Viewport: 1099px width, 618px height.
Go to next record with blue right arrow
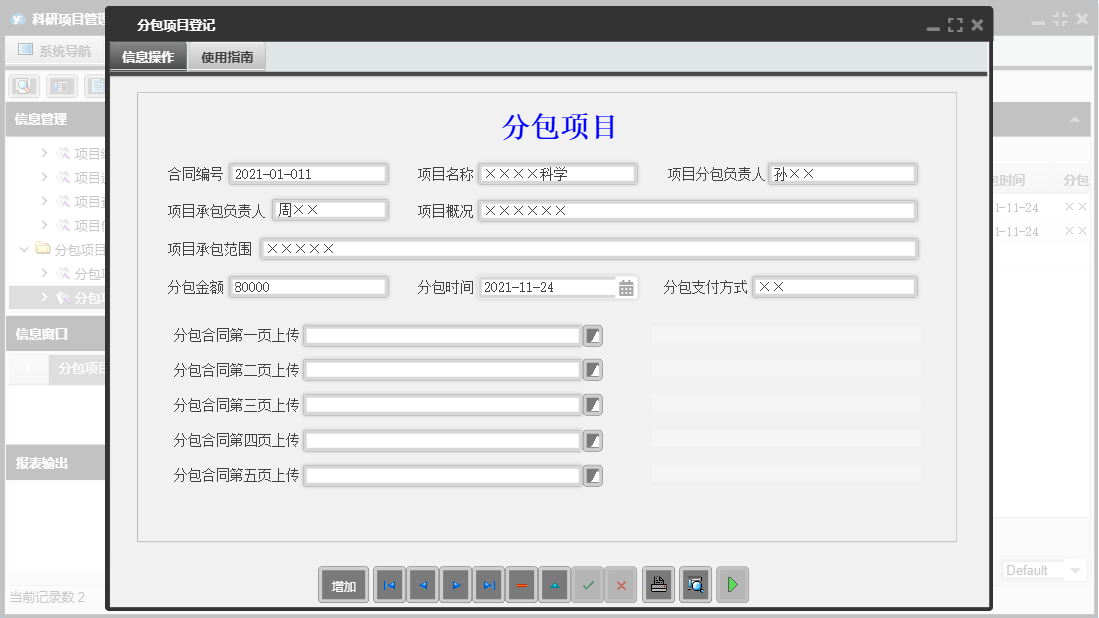pyautogui.click(x=455, y=585)
